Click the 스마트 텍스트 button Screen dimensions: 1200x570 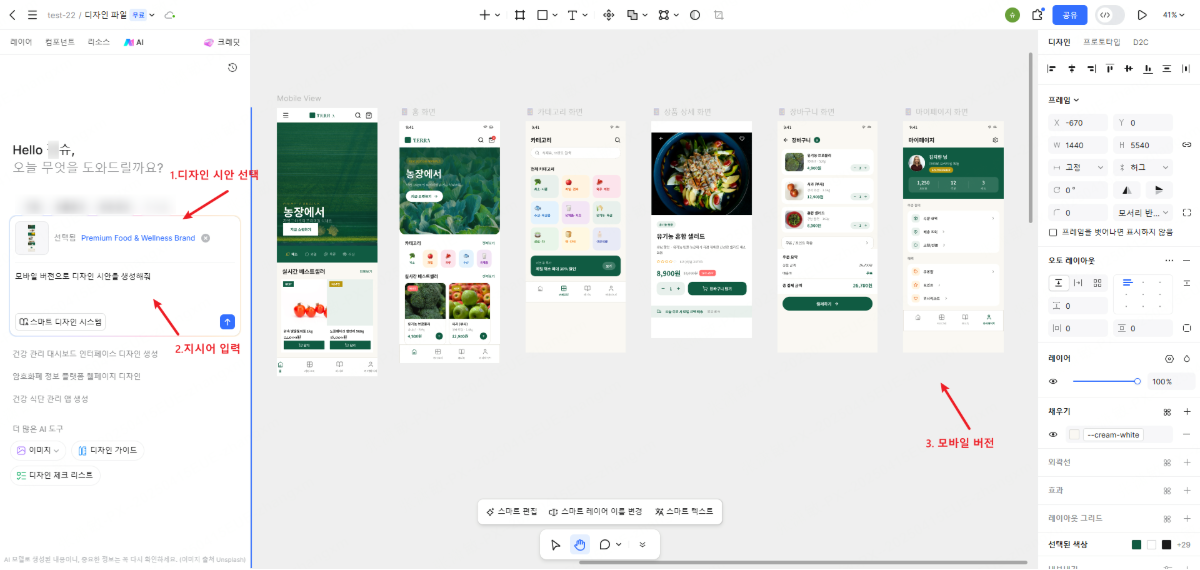685,511
